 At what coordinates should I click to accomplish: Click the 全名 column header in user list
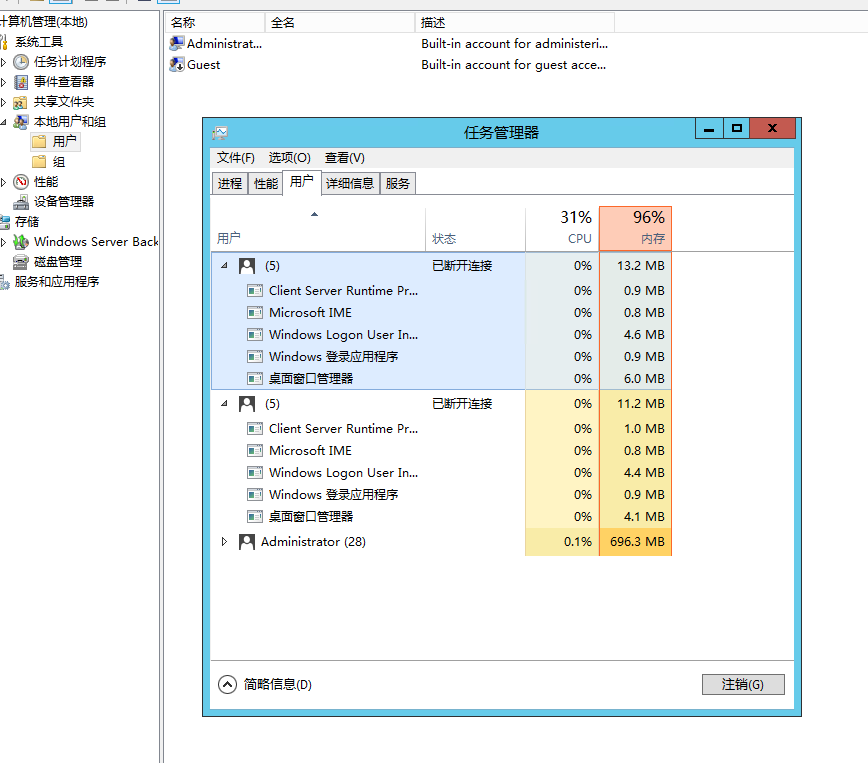tap(340, 23)
